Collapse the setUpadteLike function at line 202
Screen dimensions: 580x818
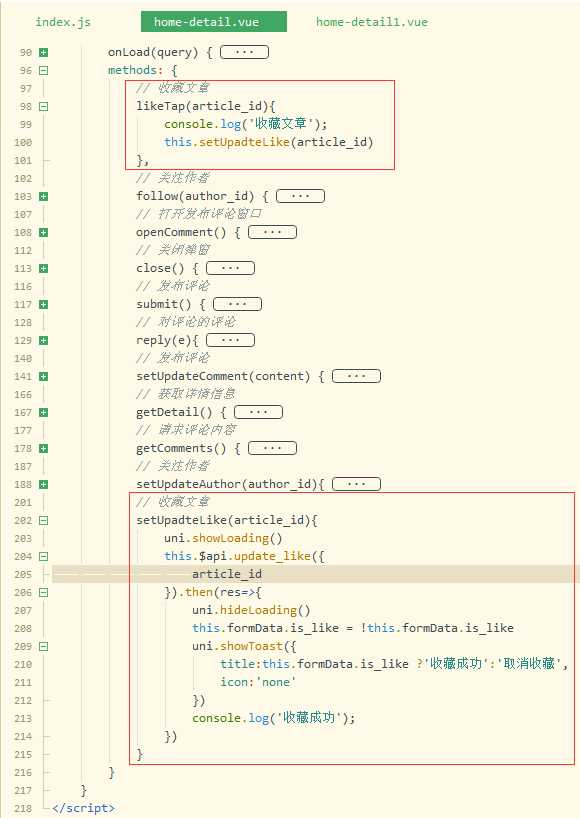44,520
